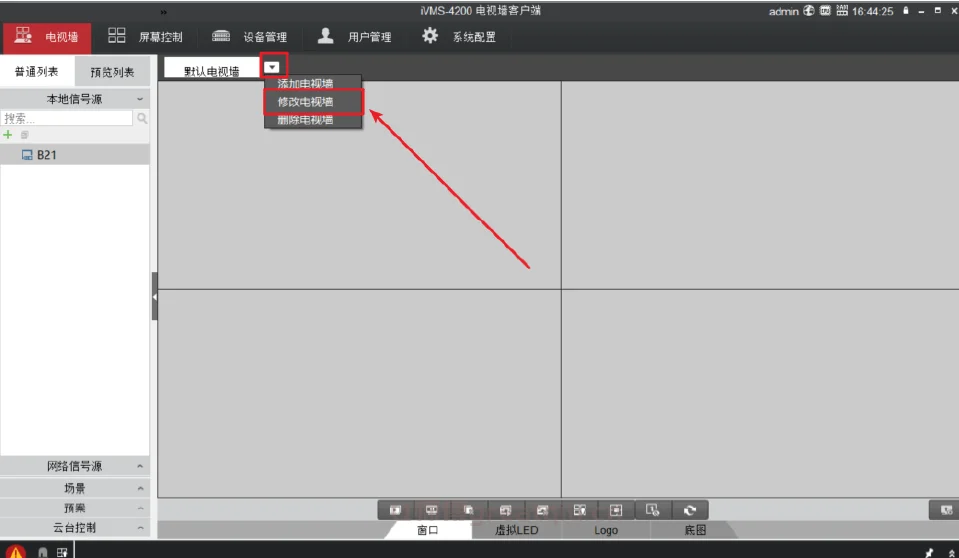Open the 默认电视墙 dropdown arrow
The height and width of the screenshot is (558, 959).
pos(272,67)
